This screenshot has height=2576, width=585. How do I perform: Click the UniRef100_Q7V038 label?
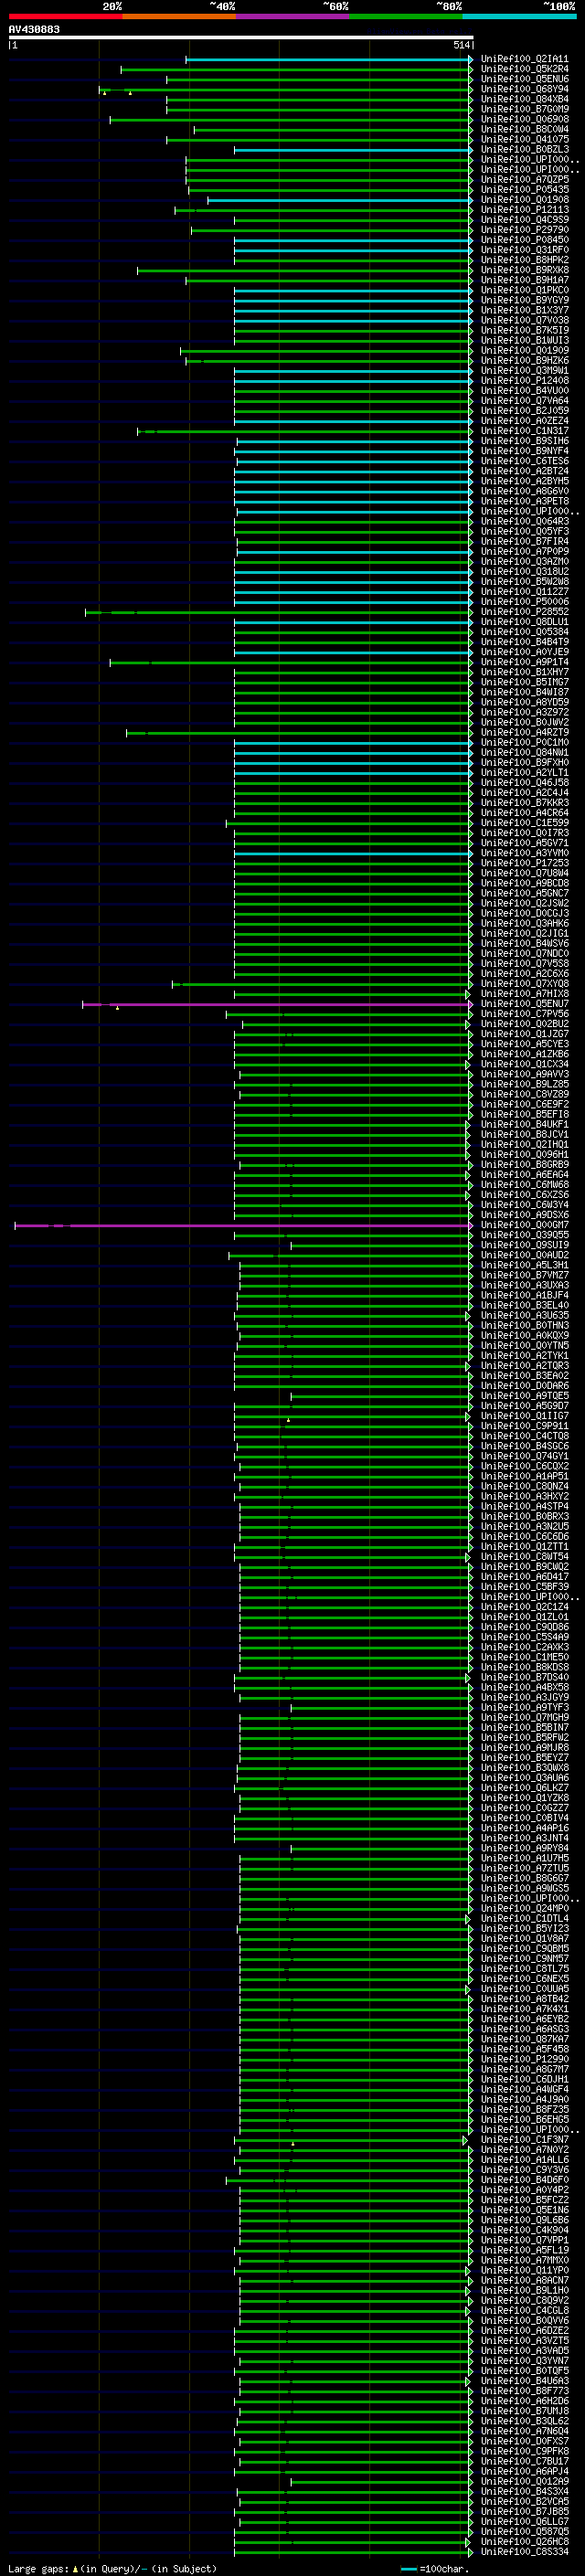(x=524, y=320)
